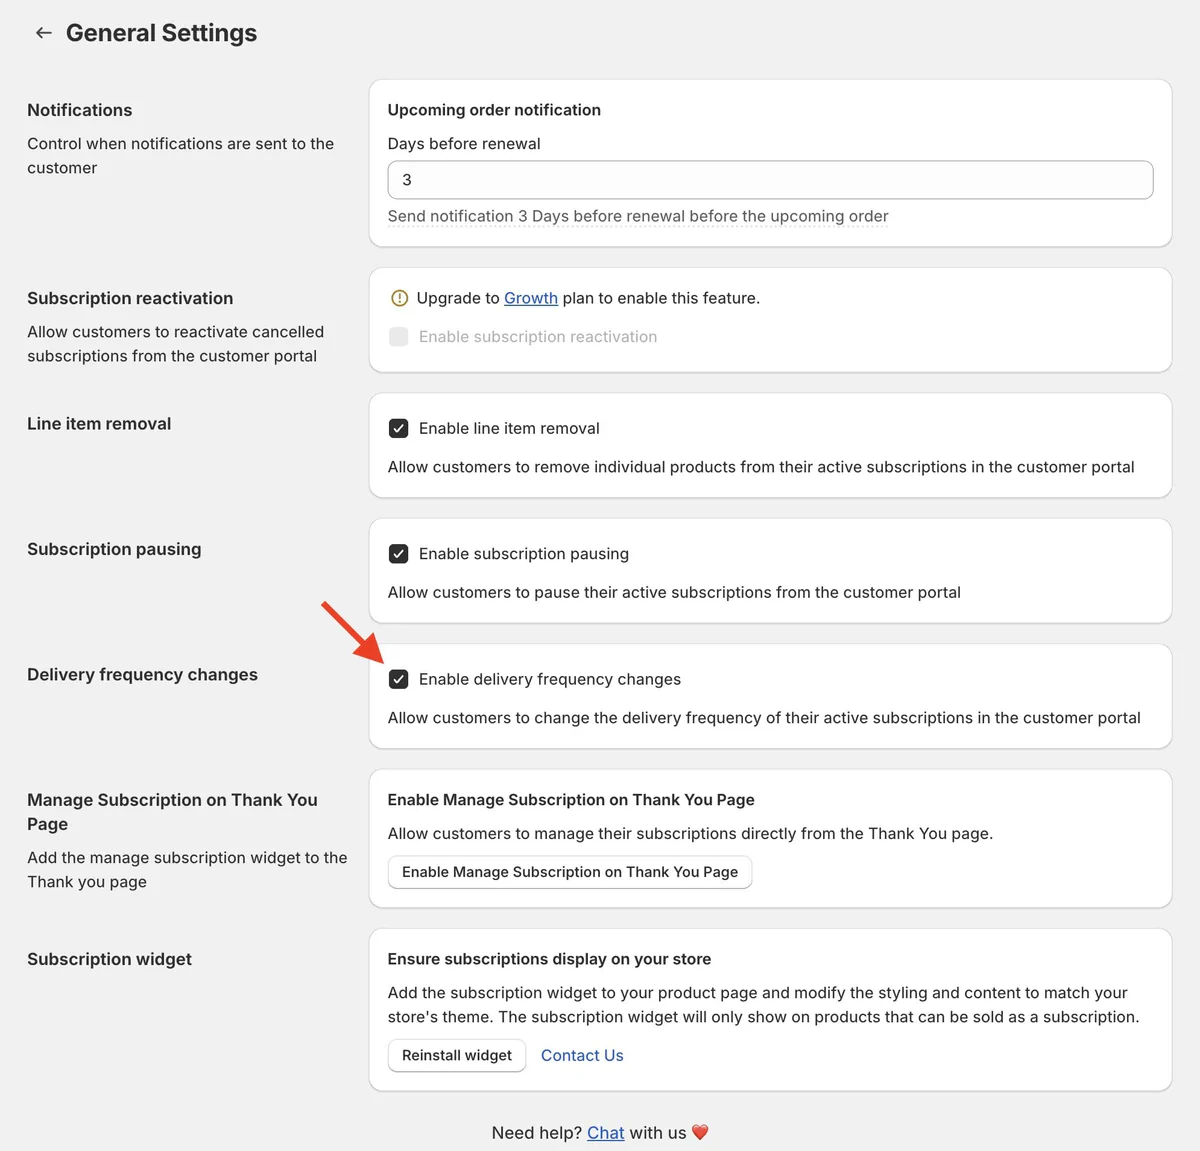Open the Contact Us link

click(x=582, y=1055)
